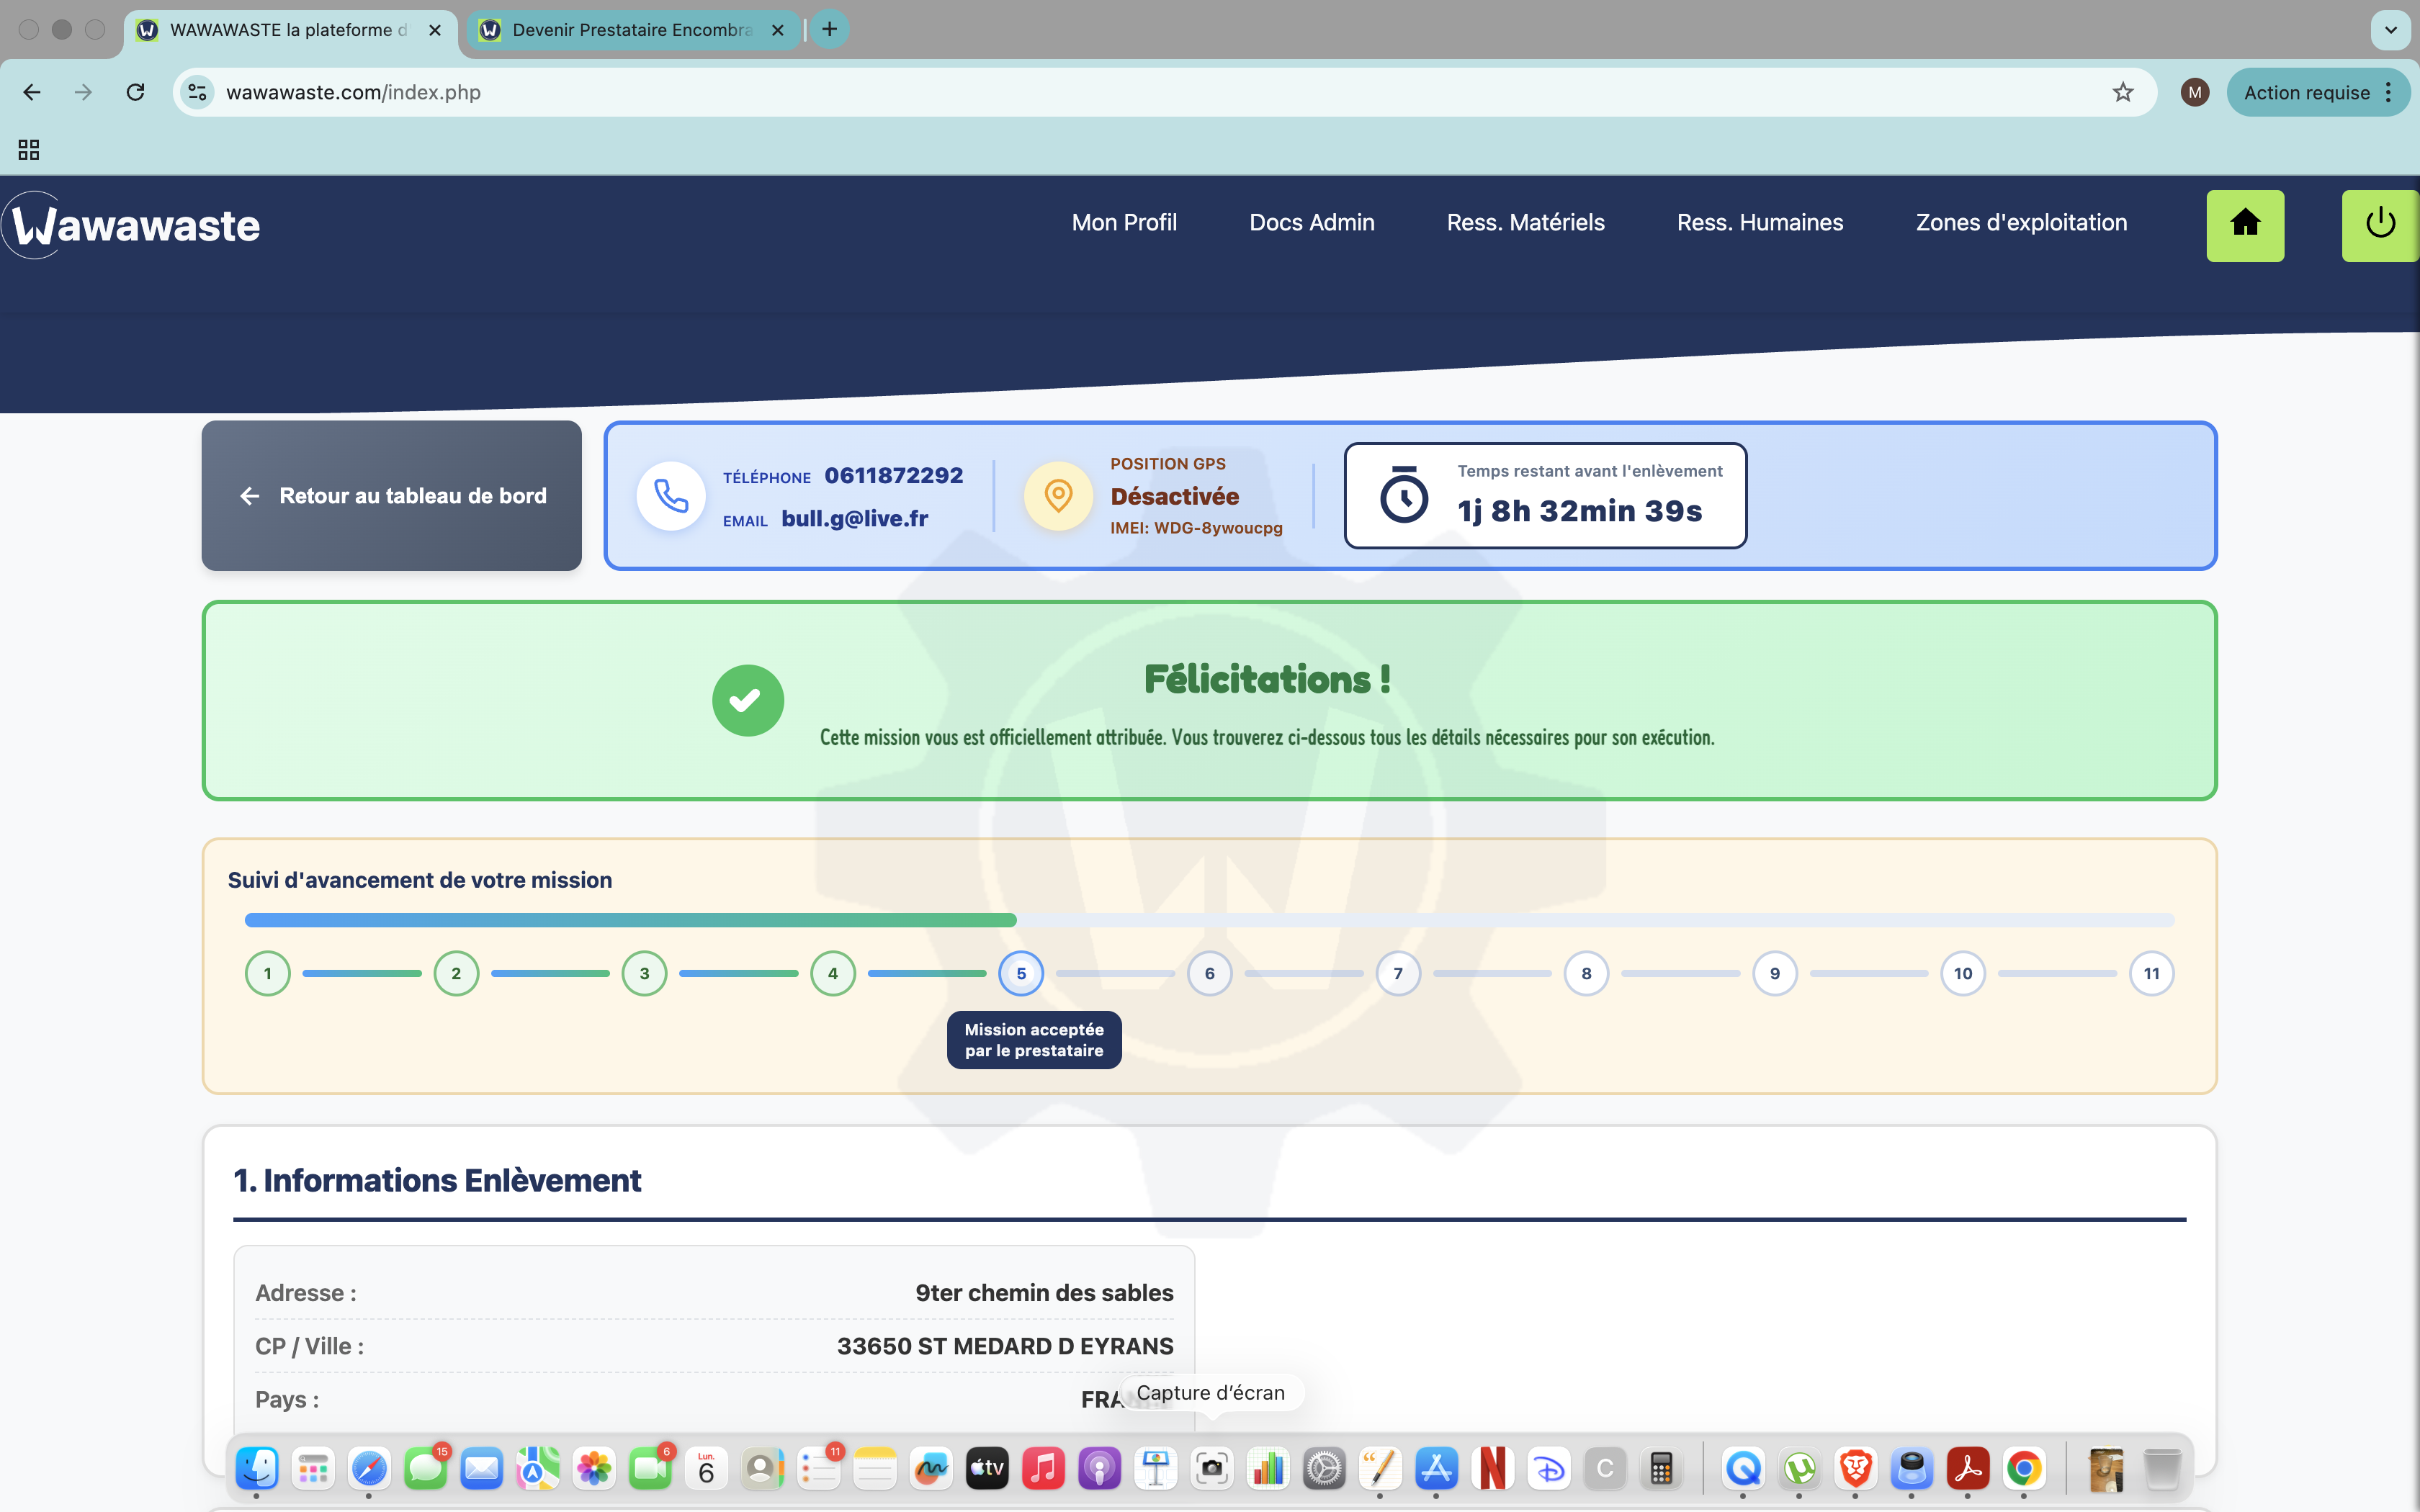Bookmark the page via the star icon
The width and height of the screenshot is (2420, 1512).
tap(2123, 92)
